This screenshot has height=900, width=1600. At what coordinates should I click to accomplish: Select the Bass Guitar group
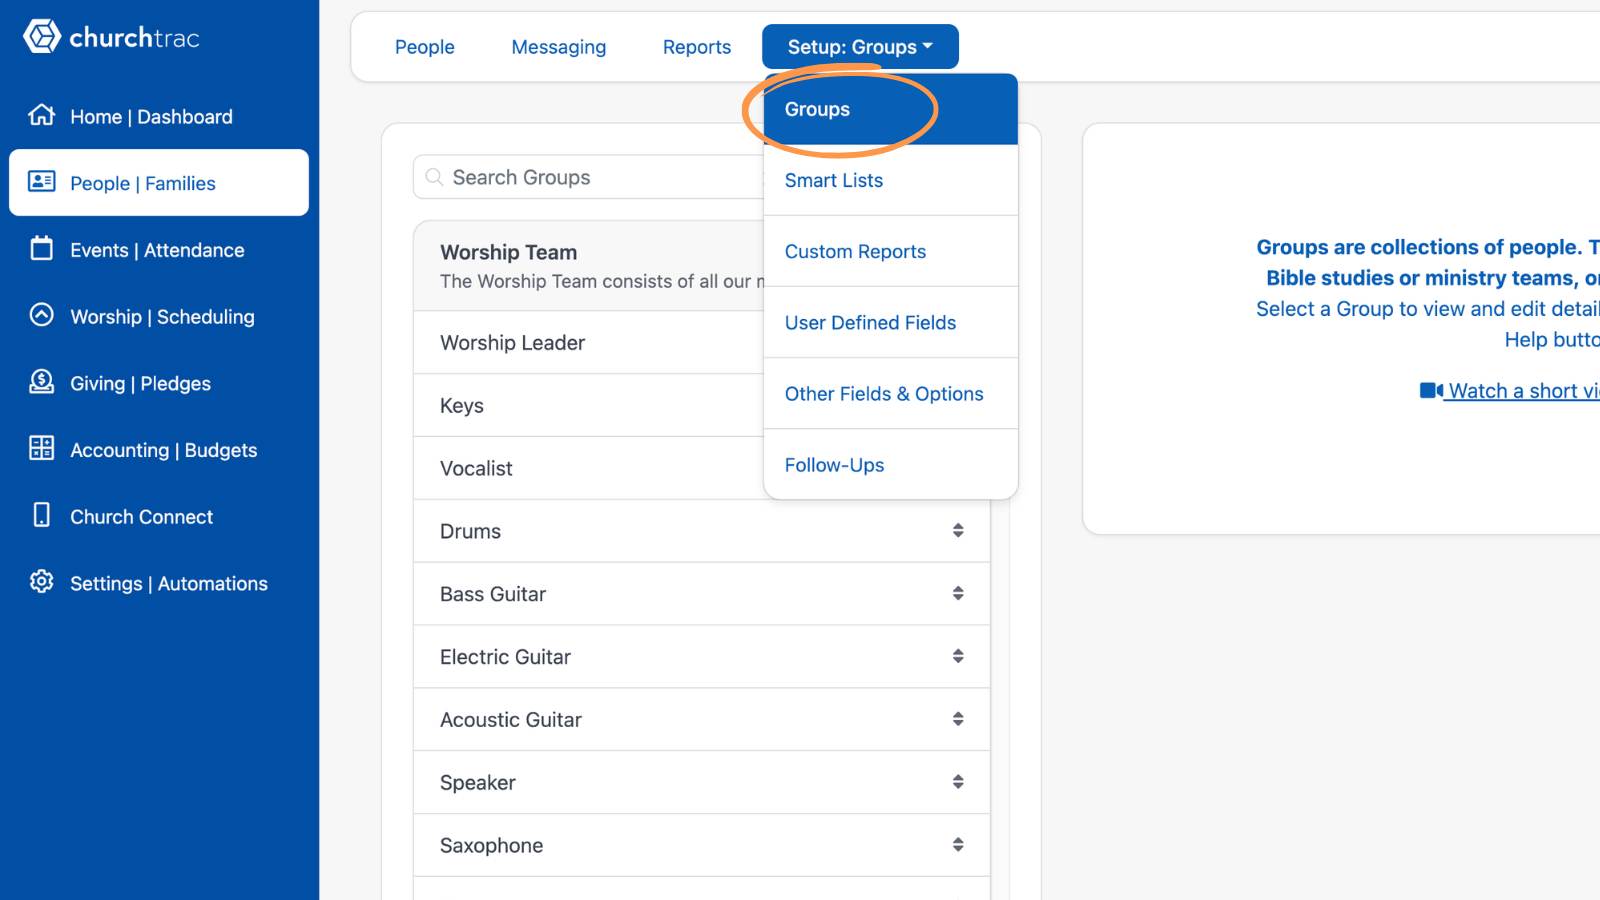701,594
